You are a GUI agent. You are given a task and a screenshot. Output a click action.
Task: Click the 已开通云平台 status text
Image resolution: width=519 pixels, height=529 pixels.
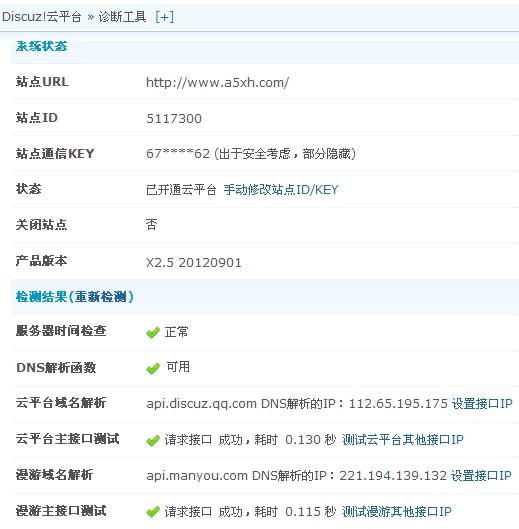(181, 190)
